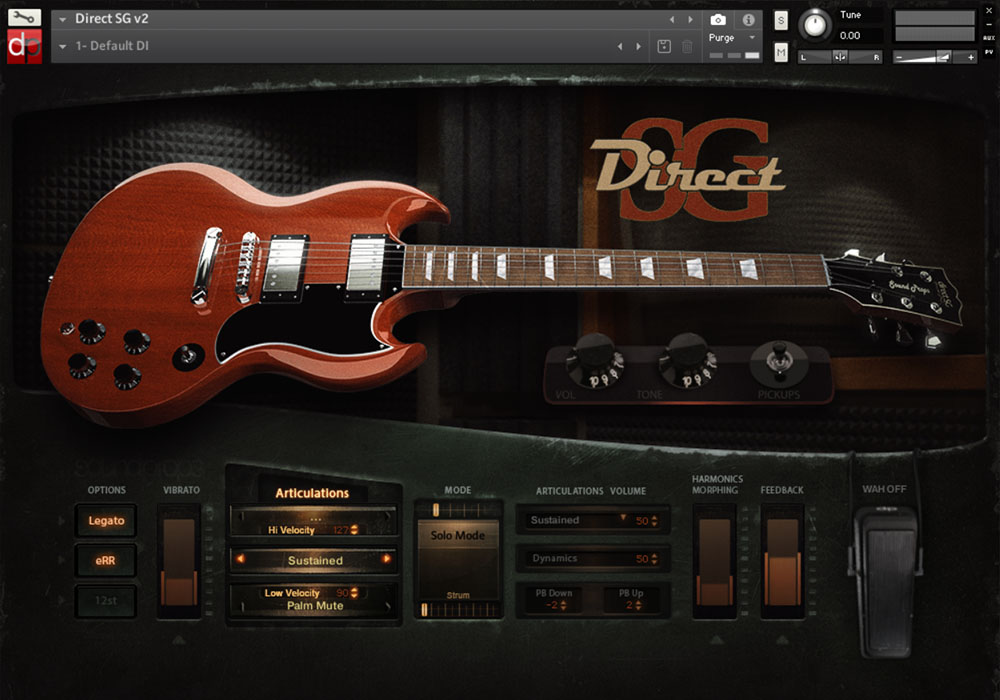Screen dimensions: 1000x700
Task: Click the Mode slider above Solo Mode
Action: [x=458, y=510]
